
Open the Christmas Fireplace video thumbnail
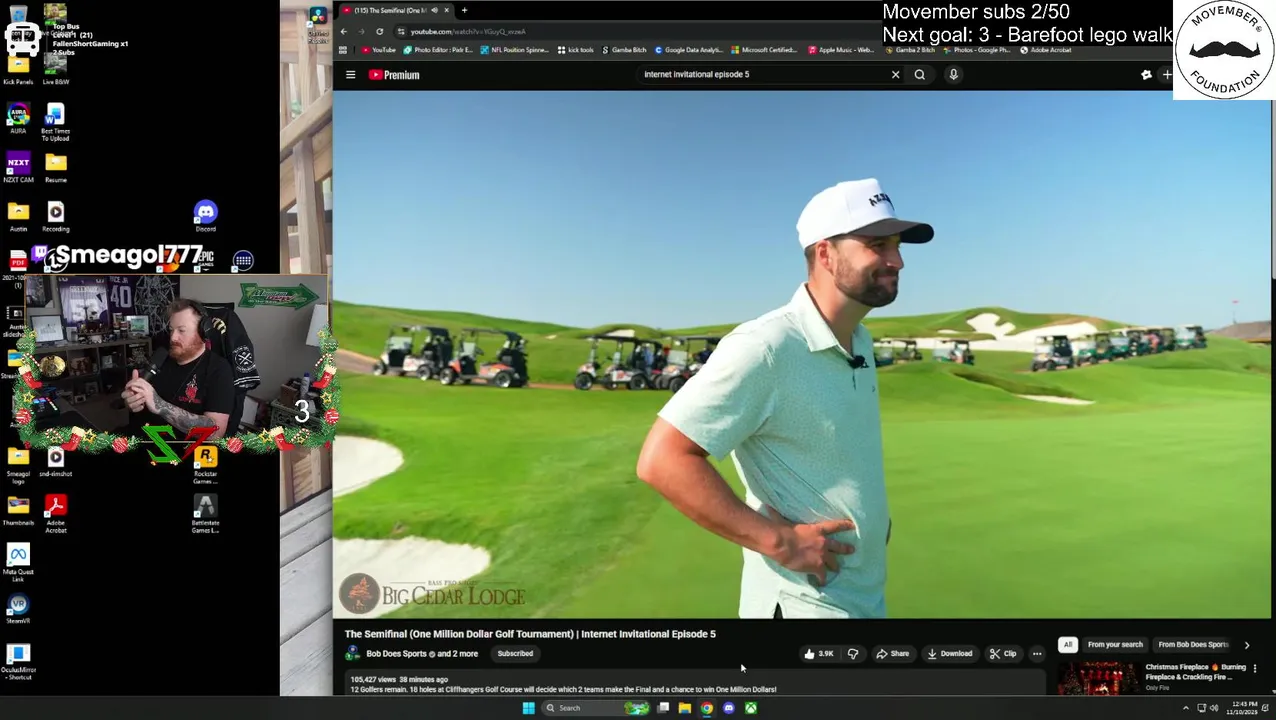[x=1098, y=677]
